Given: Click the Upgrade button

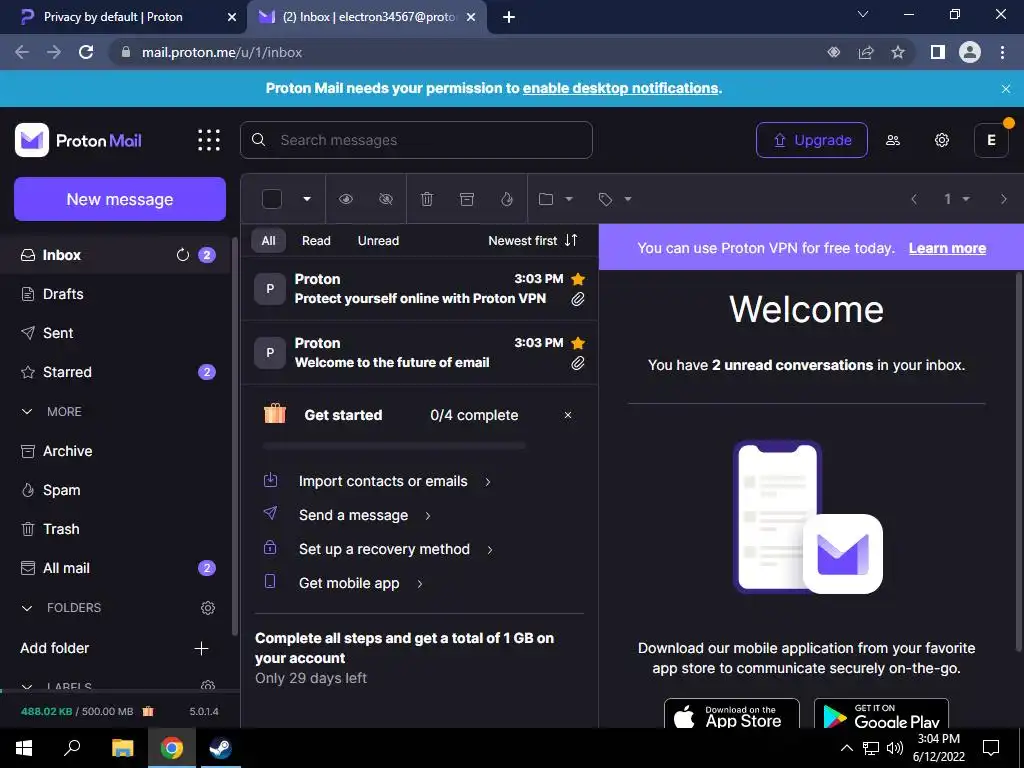Looking at the screenshot, I should pos(812,140).
